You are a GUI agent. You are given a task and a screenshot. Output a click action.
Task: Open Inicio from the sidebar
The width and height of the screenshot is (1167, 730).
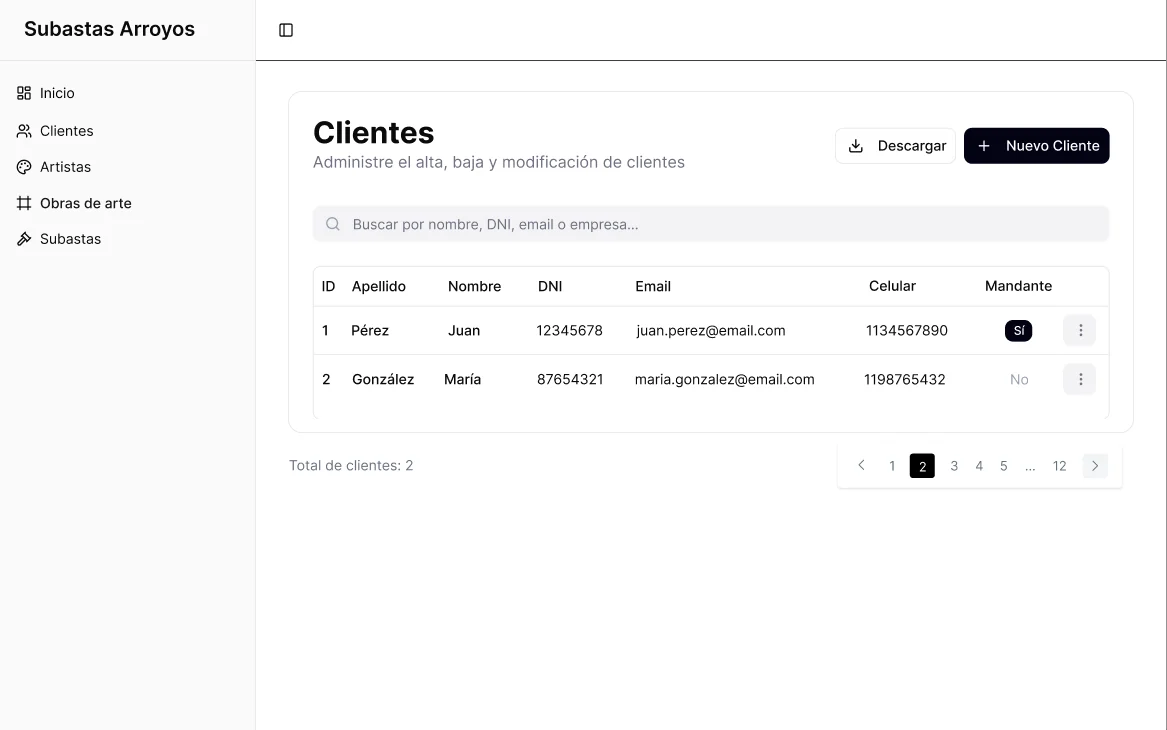tap(46, 93)
